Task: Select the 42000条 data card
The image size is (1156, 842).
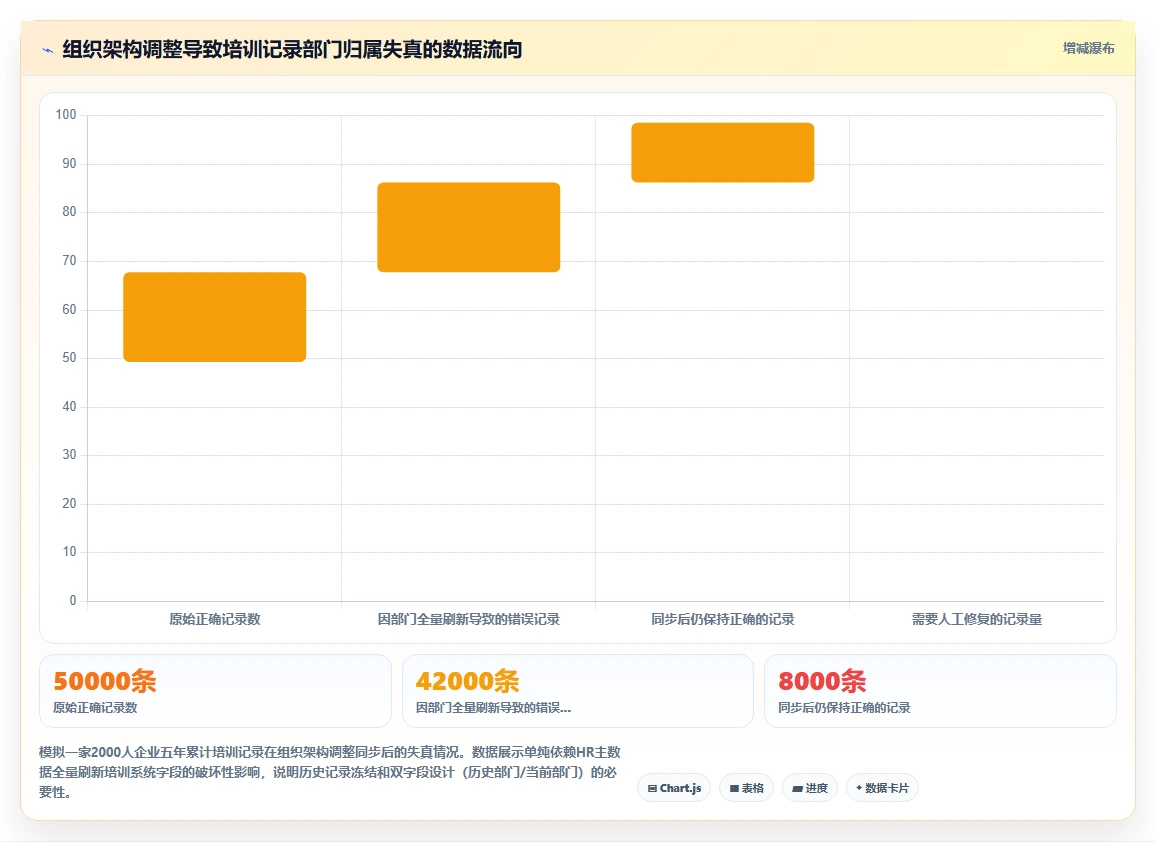Action: coord(578,691)
